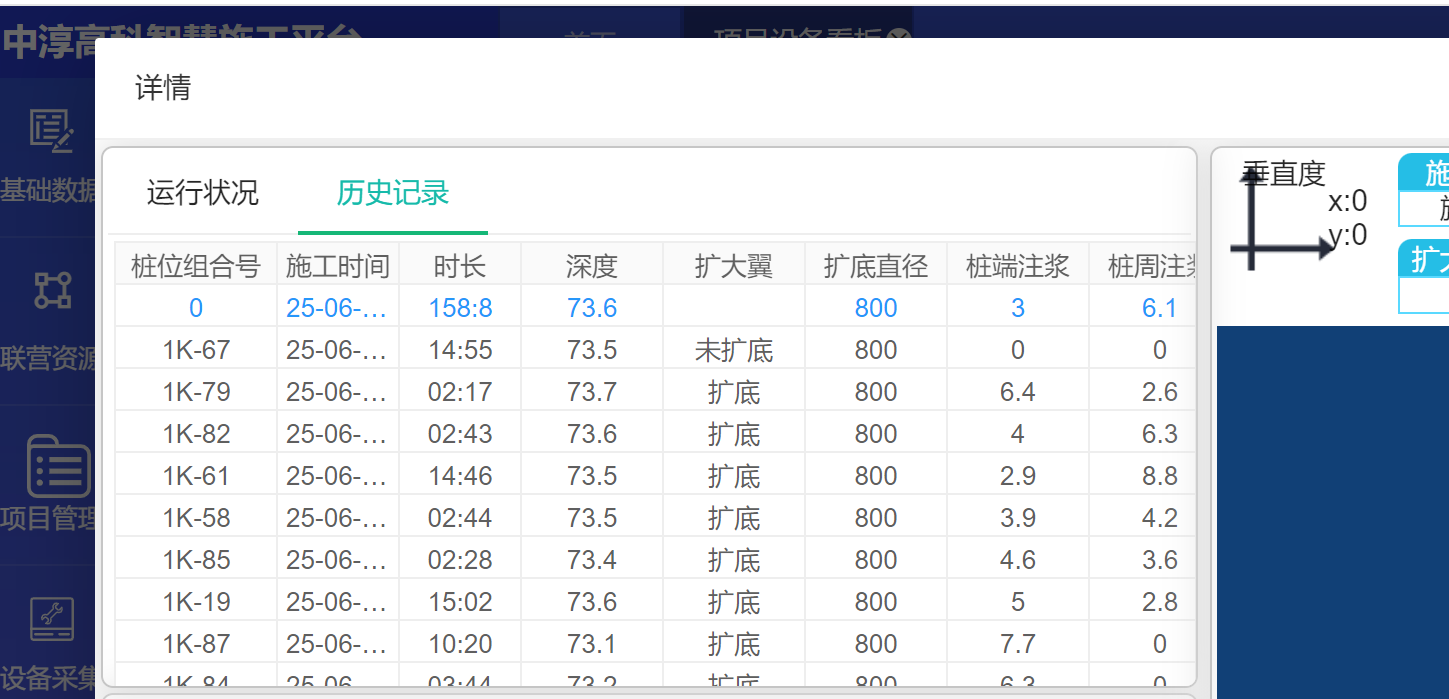Viewport: 1449px width, 699px height.
Task: Click the 联营资源 sidebar icon
Action: point(52,290)
